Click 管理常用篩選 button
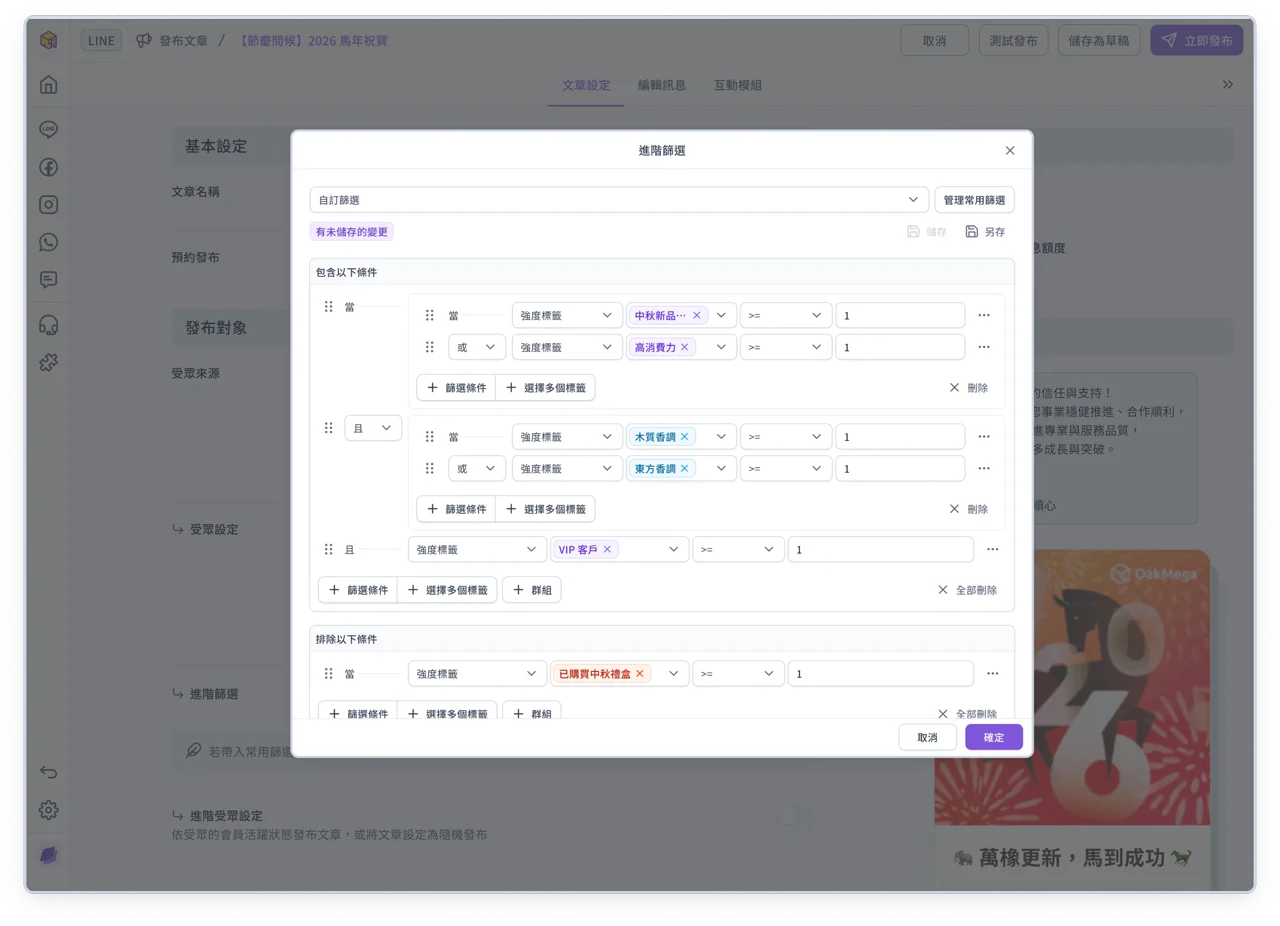 click(974, 200)
